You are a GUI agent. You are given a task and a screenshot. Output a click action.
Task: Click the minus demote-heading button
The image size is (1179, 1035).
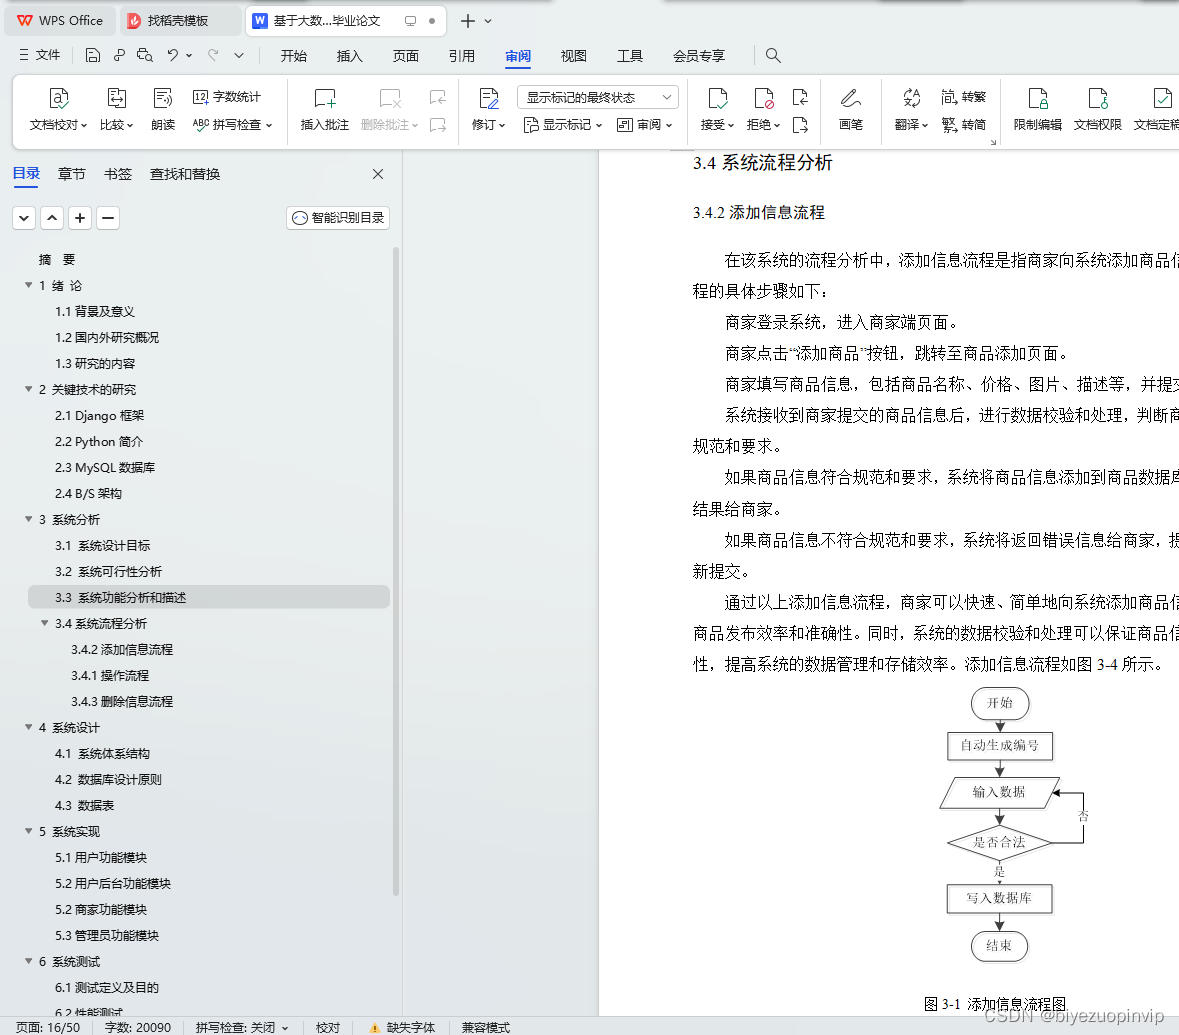[x=108, y=218]
